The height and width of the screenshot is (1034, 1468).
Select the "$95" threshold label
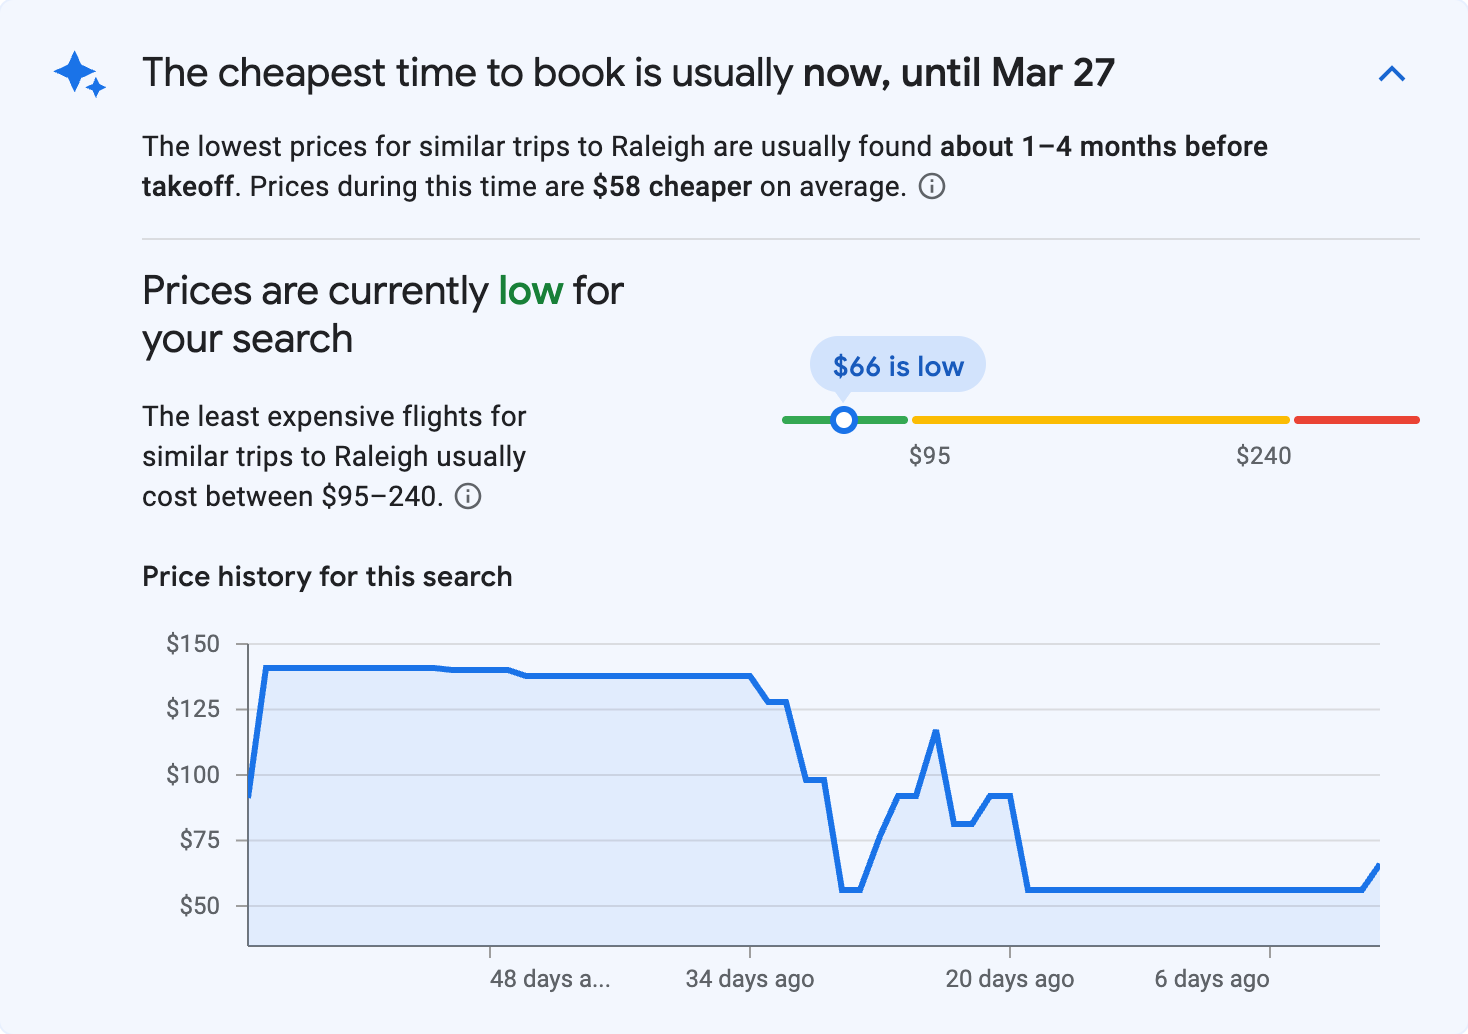(930, 455)
